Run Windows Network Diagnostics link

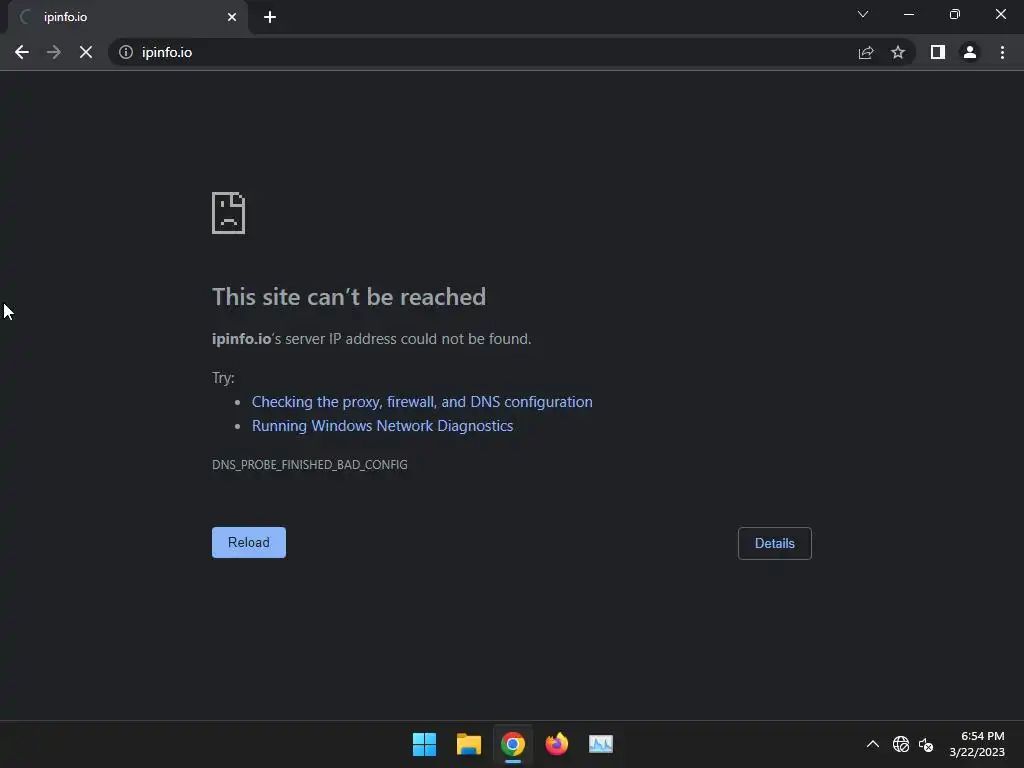[382, 426]
